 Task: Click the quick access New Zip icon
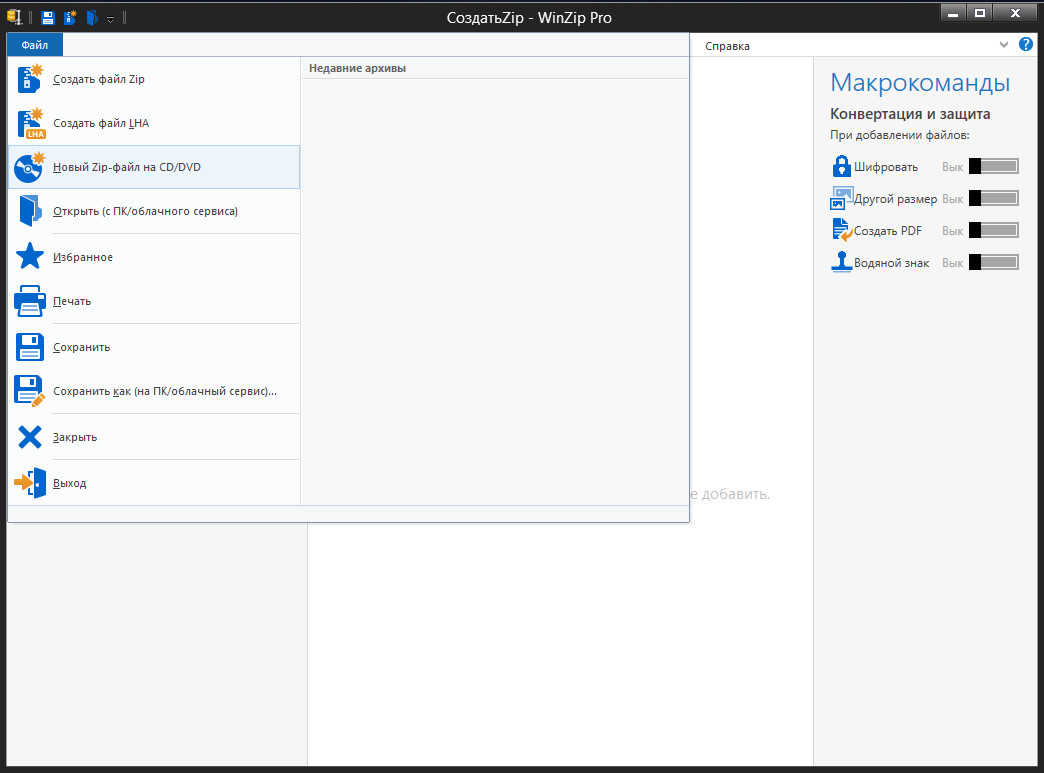pyautogui.click(x=70, y=17)
